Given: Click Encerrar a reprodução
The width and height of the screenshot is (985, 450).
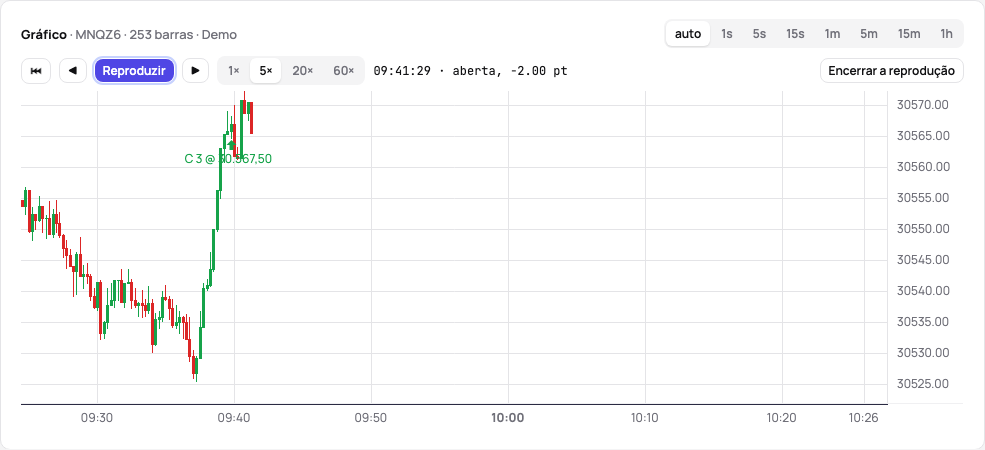Looking at the screenshot, I should 891,71.
